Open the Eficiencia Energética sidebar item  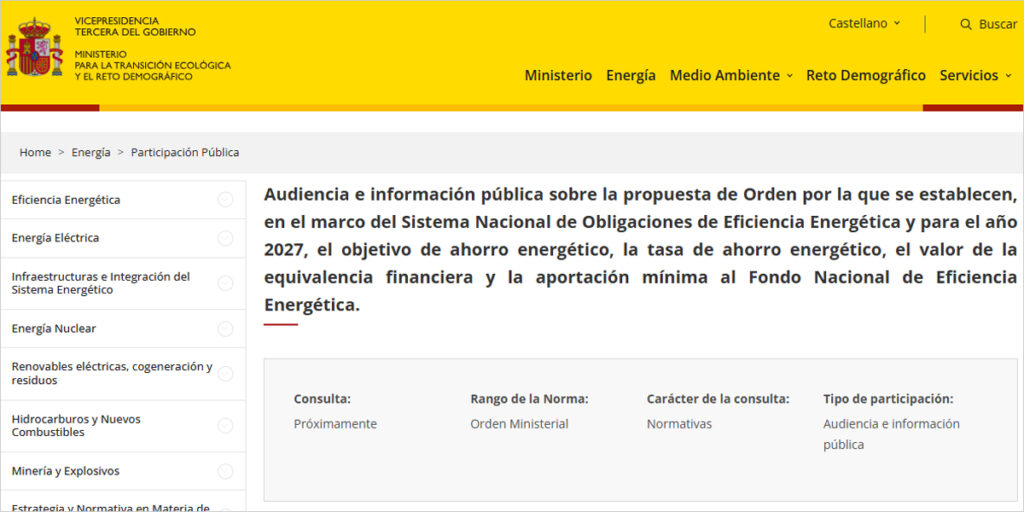tap(66, 200)
